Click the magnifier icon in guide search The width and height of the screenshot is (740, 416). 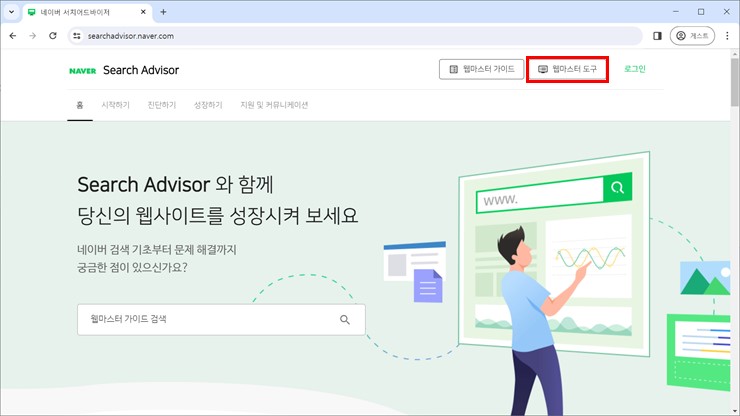(x=345, y=320)
